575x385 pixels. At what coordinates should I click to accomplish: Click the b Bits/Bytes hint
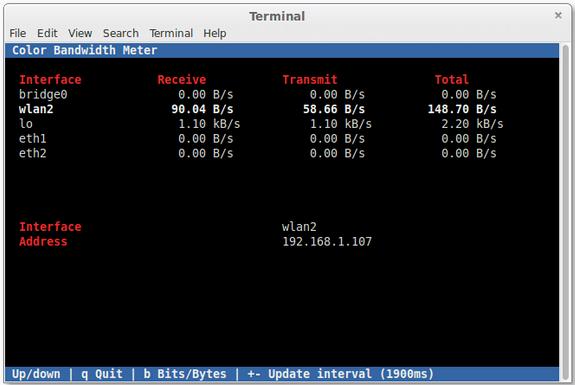(185, 374)
